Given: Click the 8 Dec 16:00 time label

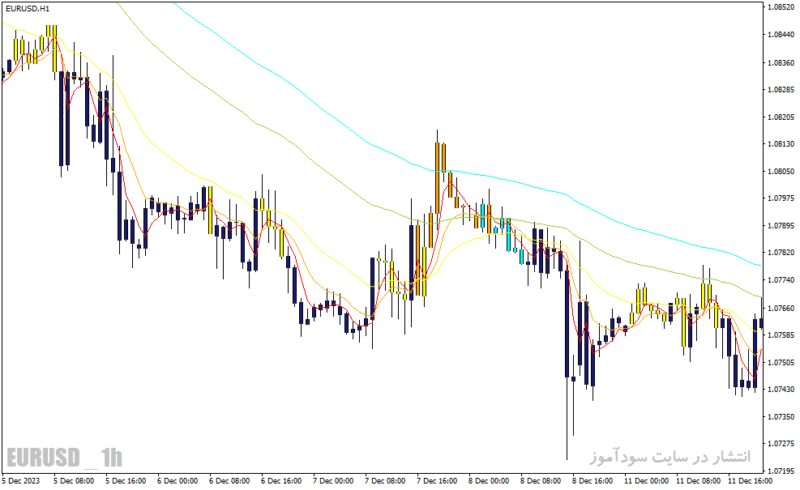Looking at the screenshot, I should pyautogui.click(x=593, y=481).
